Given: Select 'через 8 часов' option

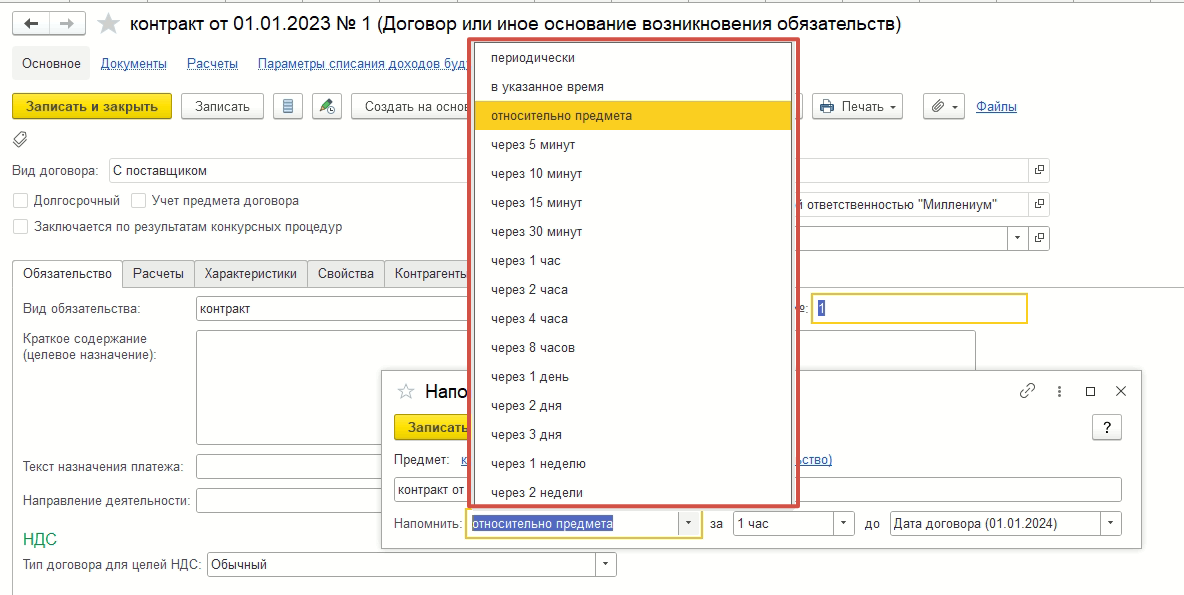Looking at the screenshot, I should (633, 348).
